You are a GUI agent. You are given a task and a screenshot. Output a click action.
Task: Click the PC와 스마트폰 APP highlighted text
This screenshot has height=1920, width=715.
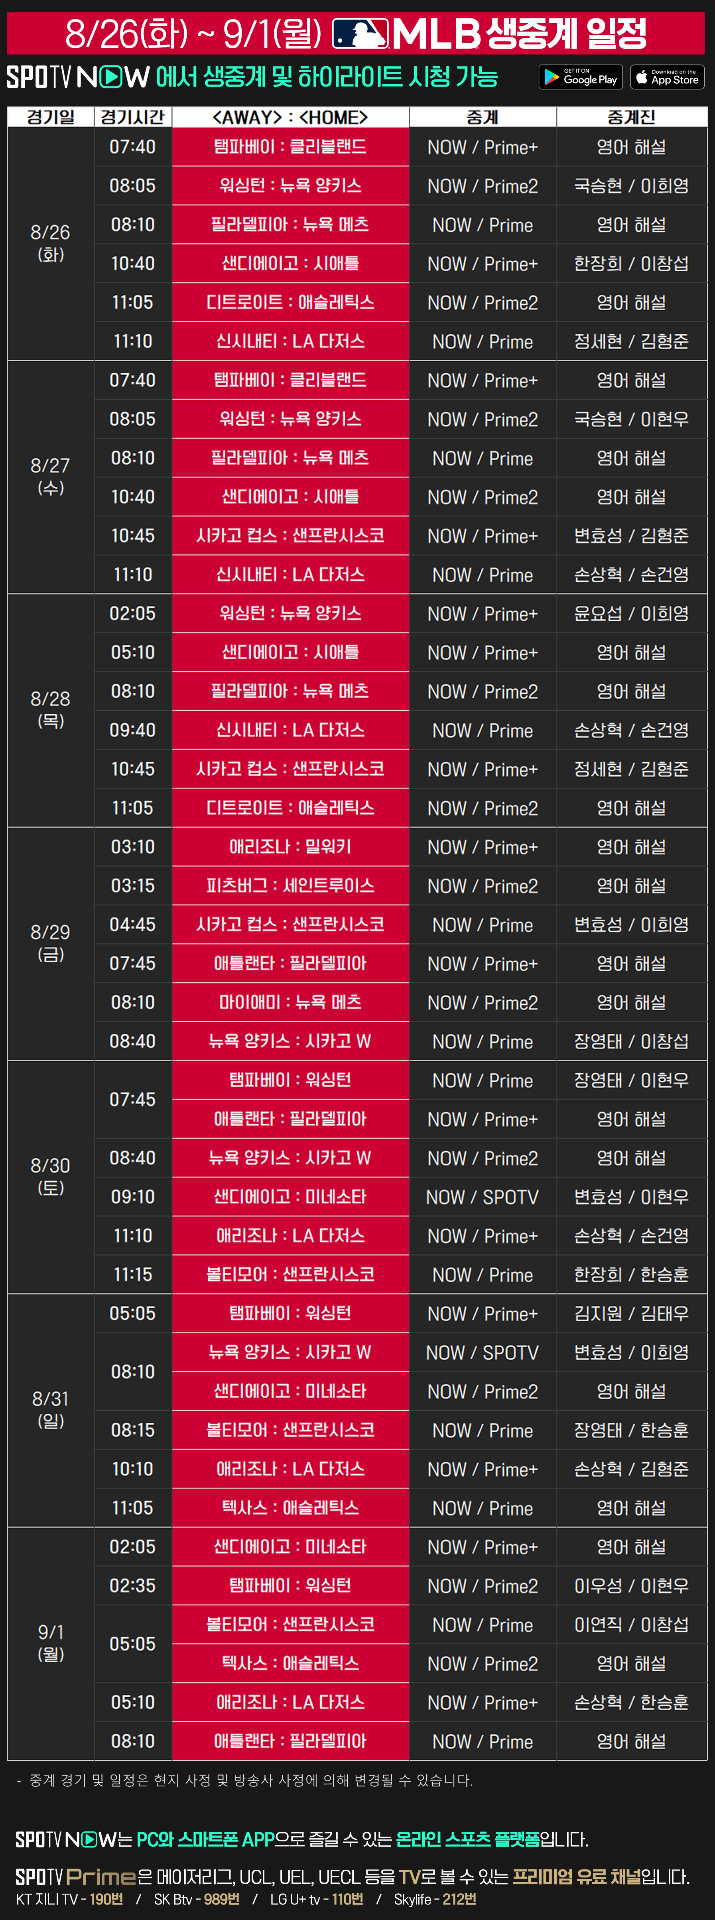pyautogui.click(x=205, y=1839)
